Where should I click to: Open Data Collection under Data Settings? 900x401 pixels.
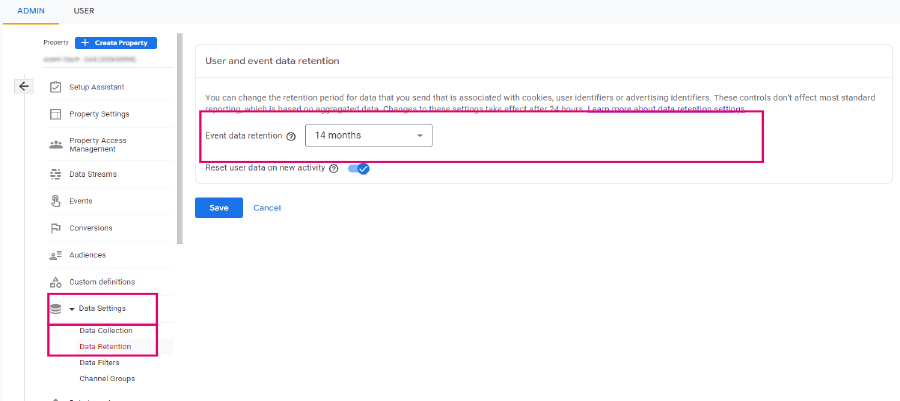[x=106, y=330]
